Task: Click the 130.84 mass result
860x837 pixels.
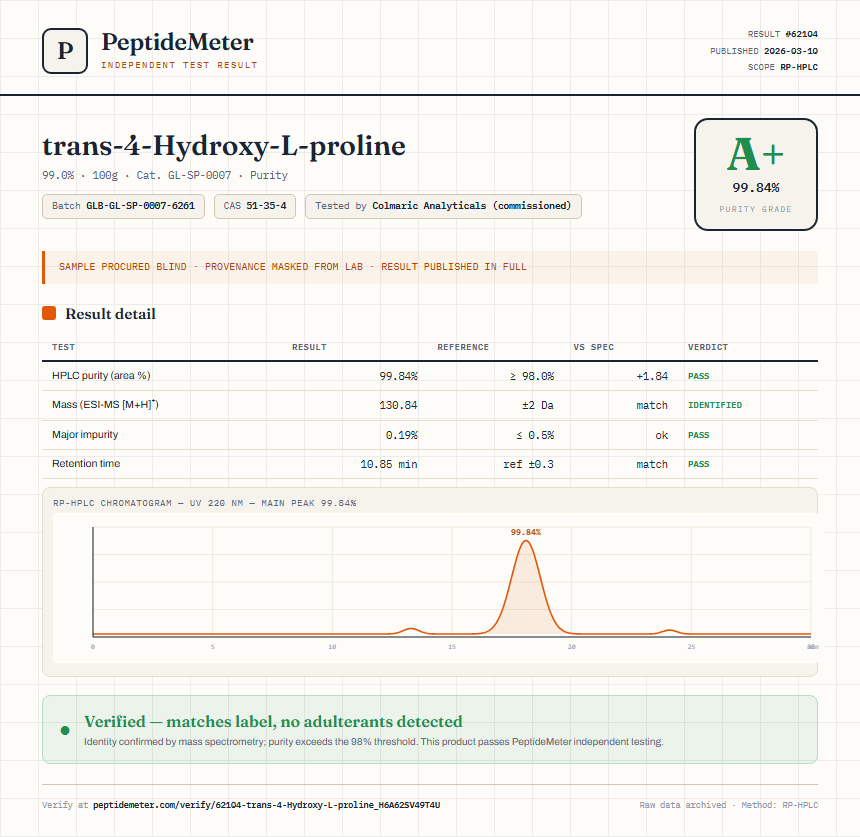Action: pyautogui.click(x=399, y=405)
